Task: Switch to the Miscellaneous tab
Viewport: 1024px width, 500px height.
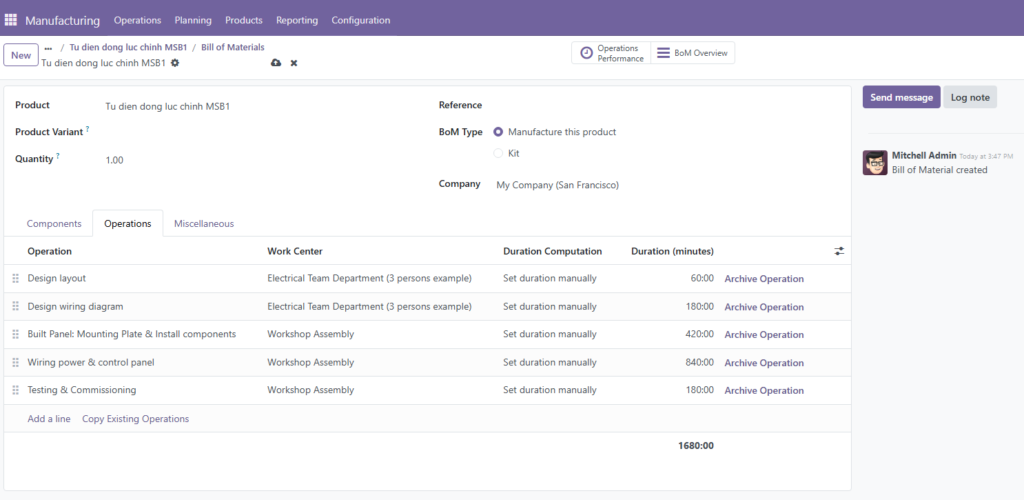Action: pyautogui.click(x=204, y=224)
